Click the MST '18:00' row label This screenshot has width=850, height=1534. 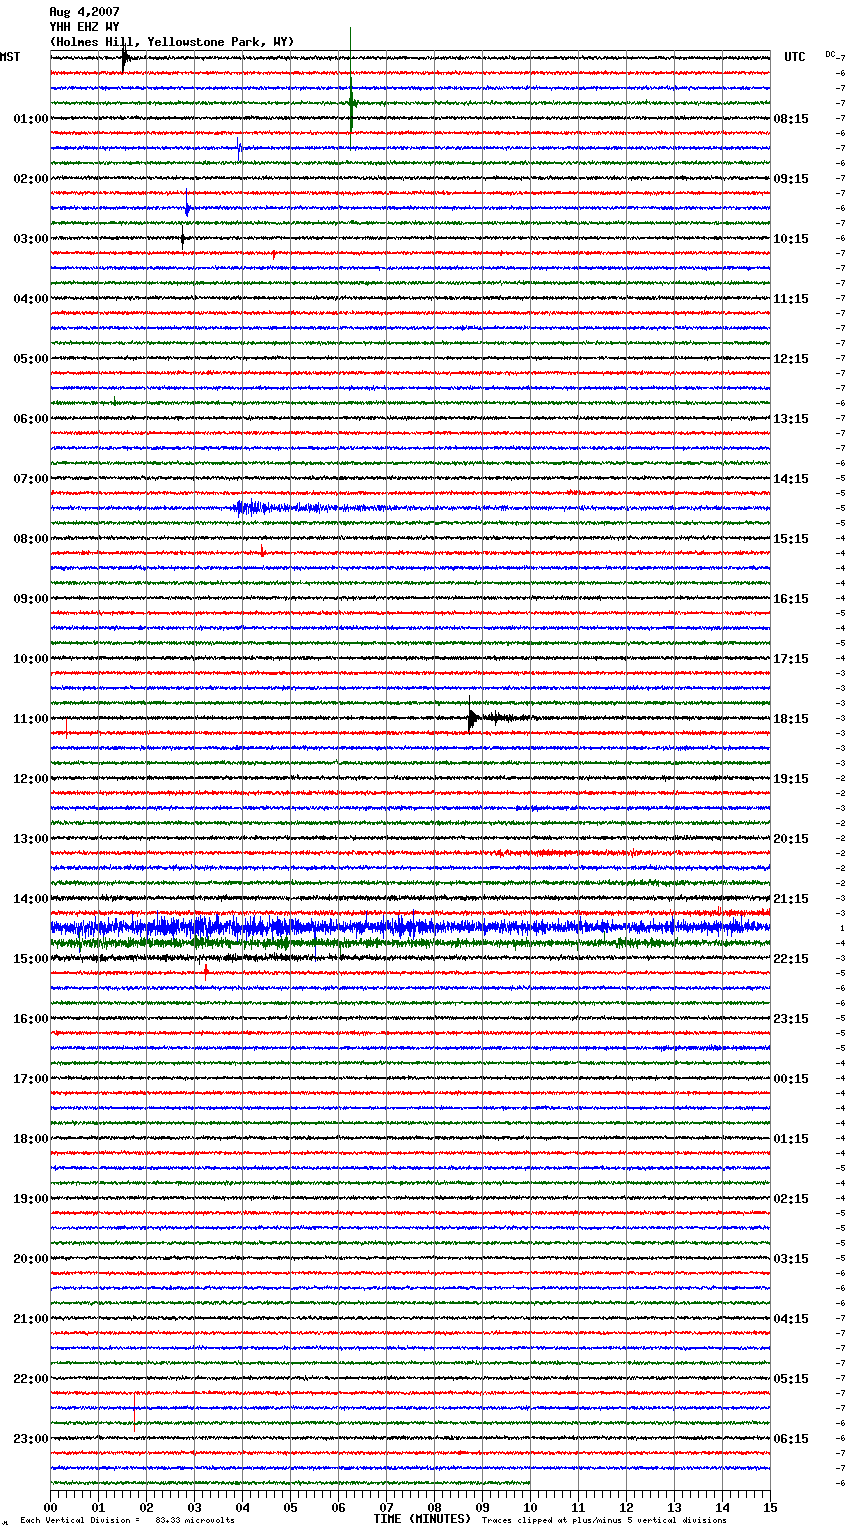pyautogui.click(x=31, y=1139)
